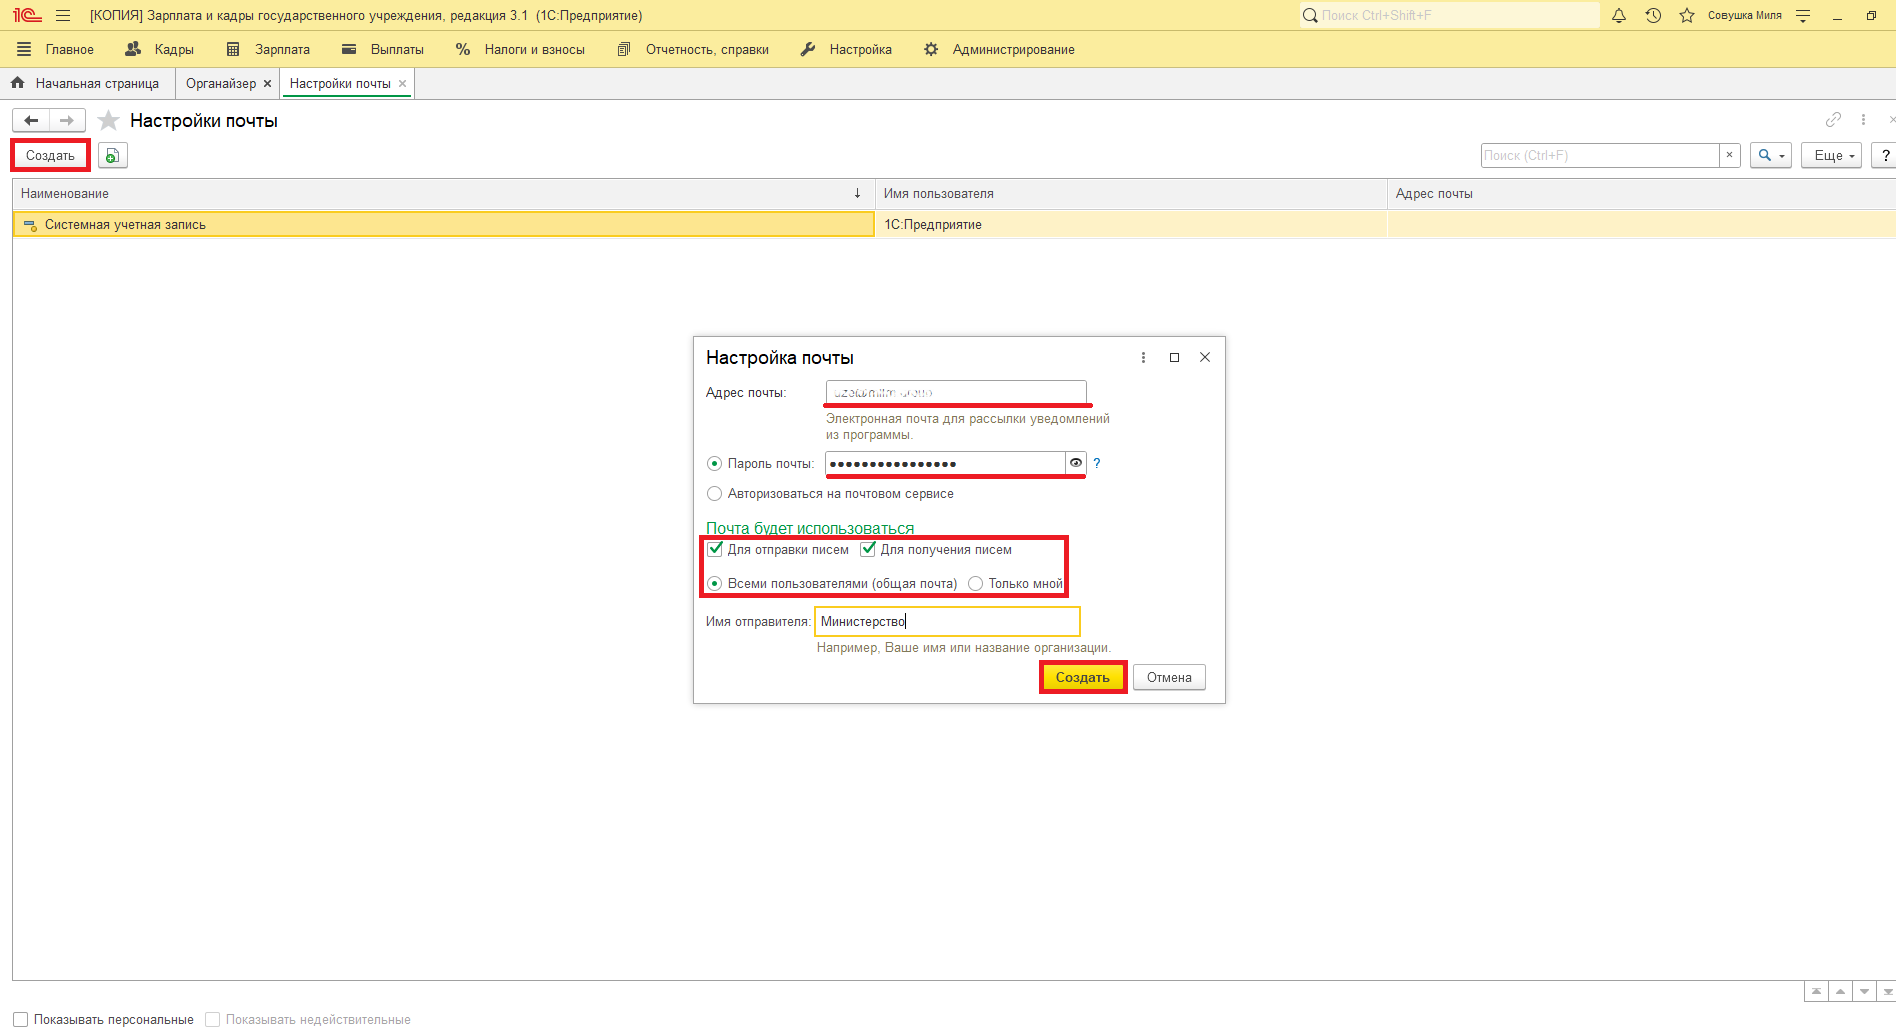
Task: Open dialog more options vertical dots
Action: [x=1143, y=358]
